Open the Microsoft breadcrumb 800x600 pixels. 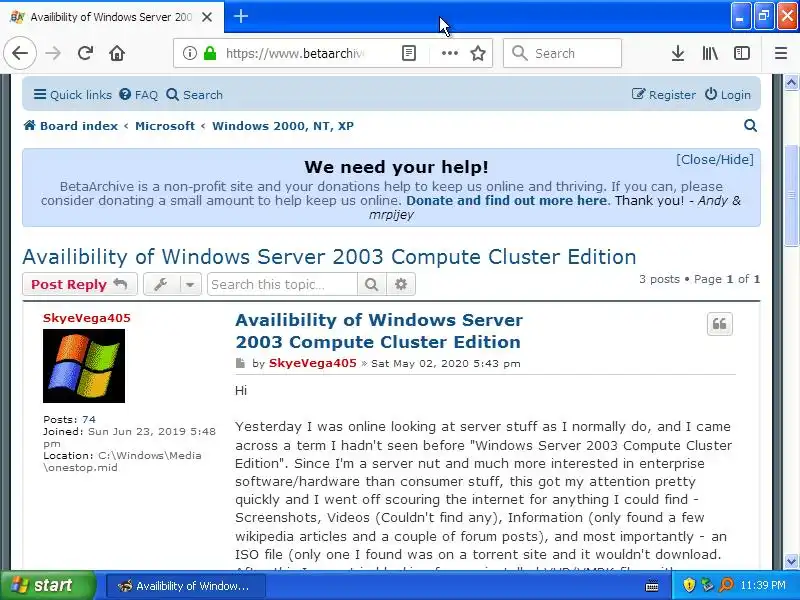click(165, 126)
